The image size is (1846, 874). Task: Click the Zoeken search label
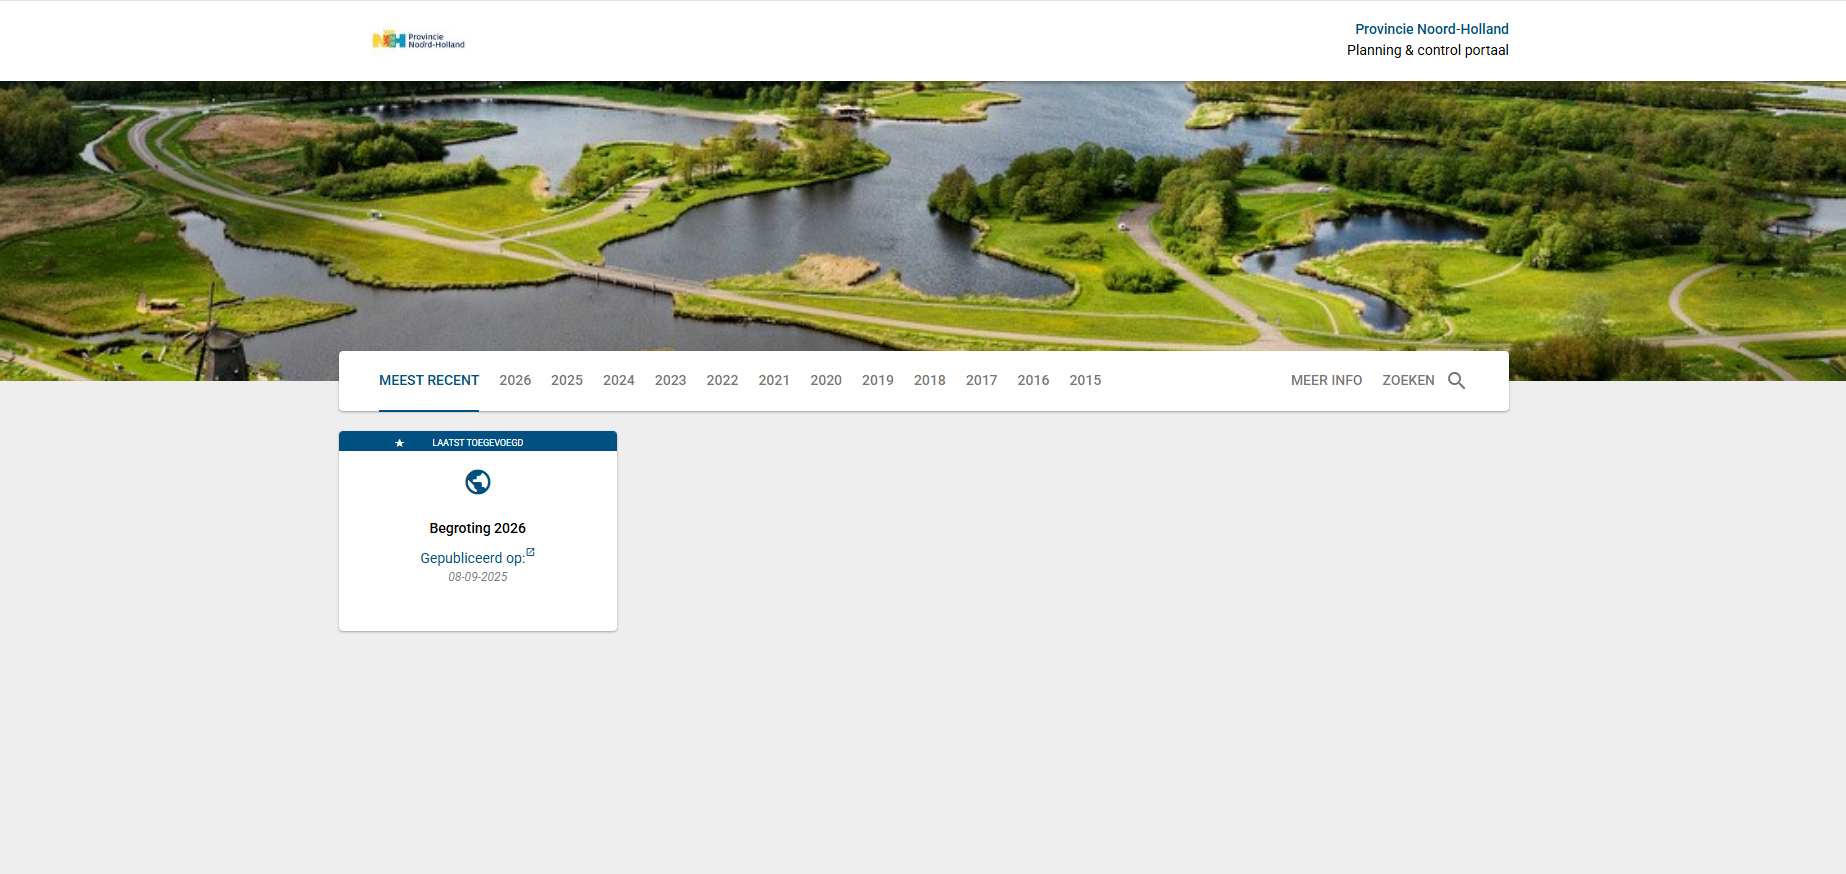1408,381
